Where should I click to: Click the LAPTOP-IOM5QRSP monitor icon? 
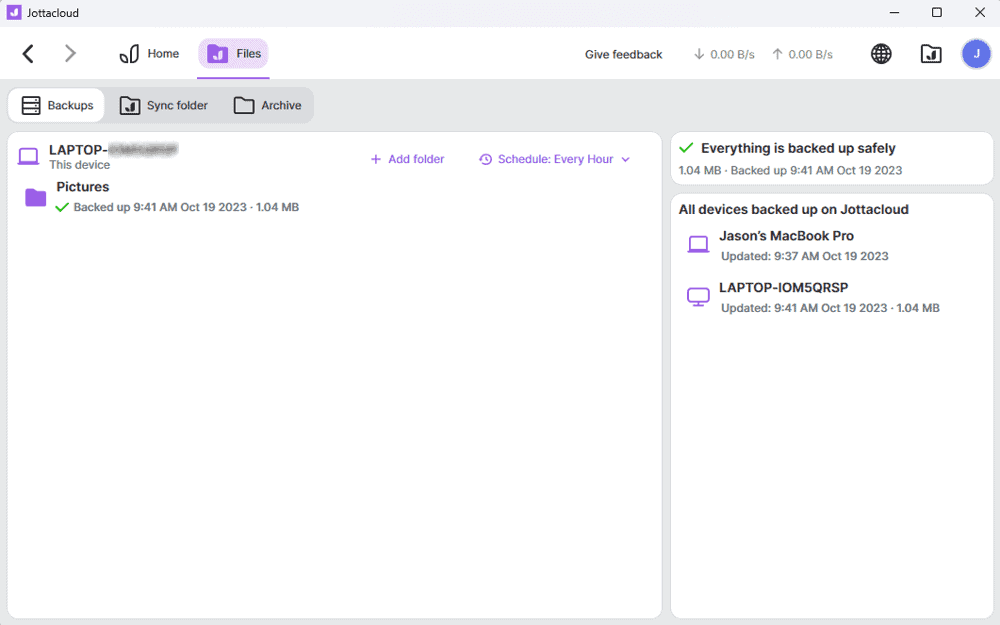tap(698, 297)
